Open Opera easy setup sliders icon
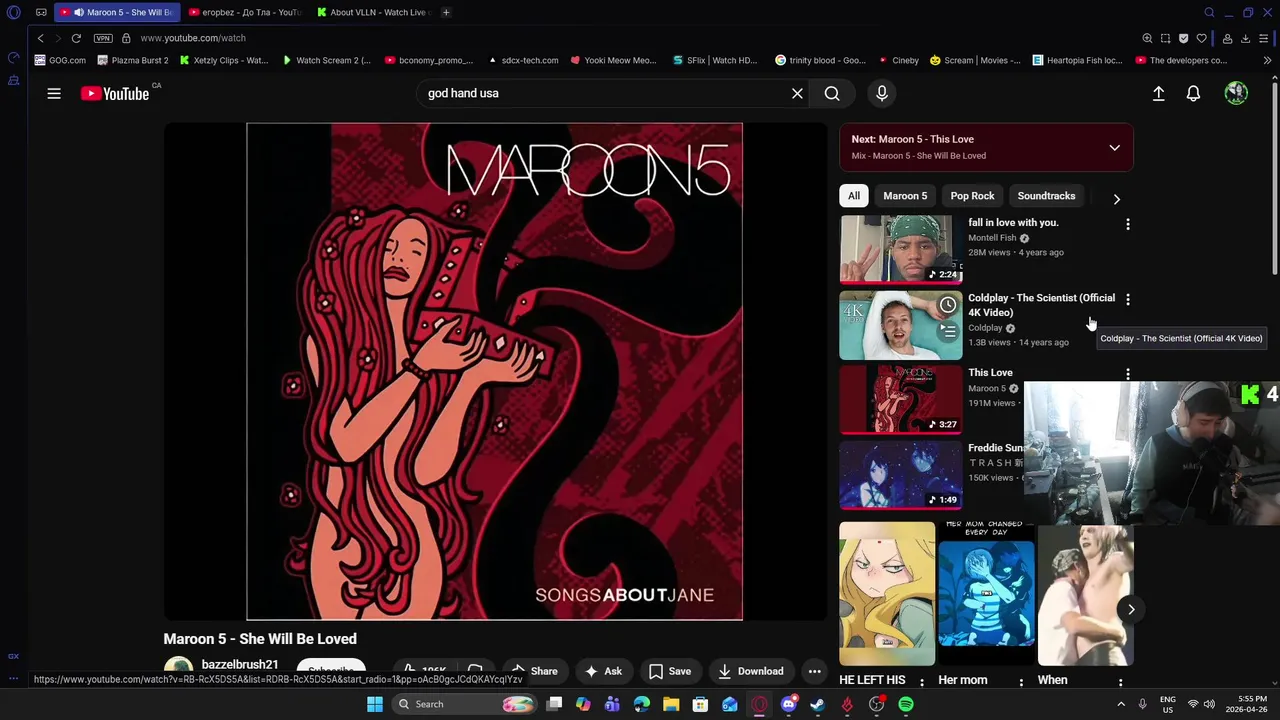The height and width of the screenshot is (720, 1280). pos(1264,38)
